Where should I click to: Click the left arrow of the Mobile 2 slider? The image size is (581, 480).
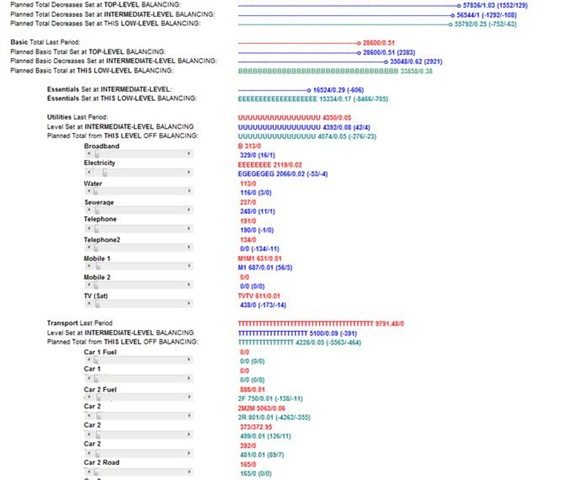point(89,285)
